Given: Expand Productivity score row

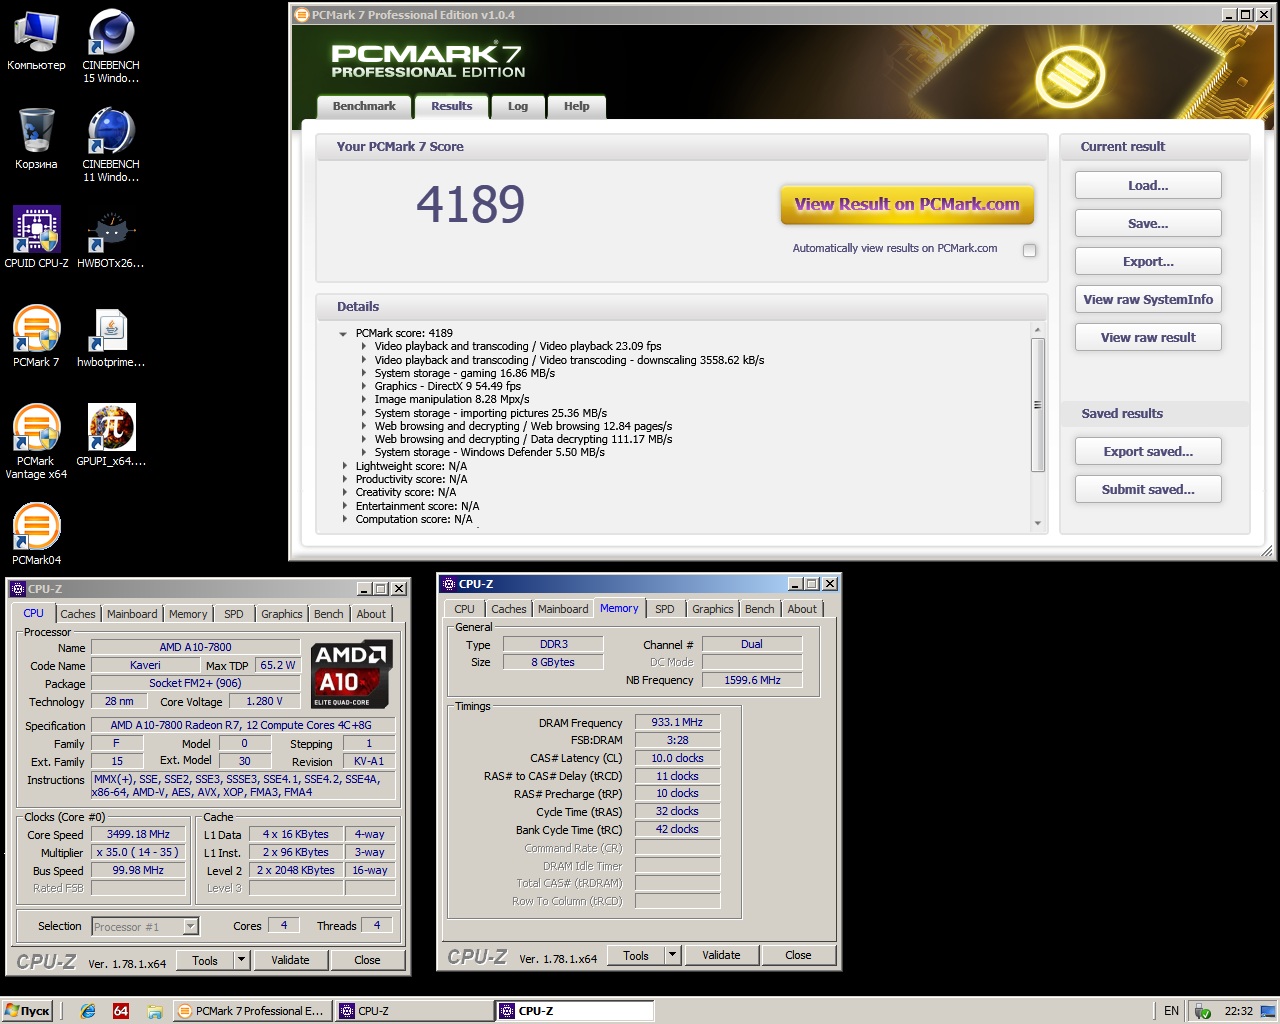Looking at the screenshot, I should tap(345, 479).
